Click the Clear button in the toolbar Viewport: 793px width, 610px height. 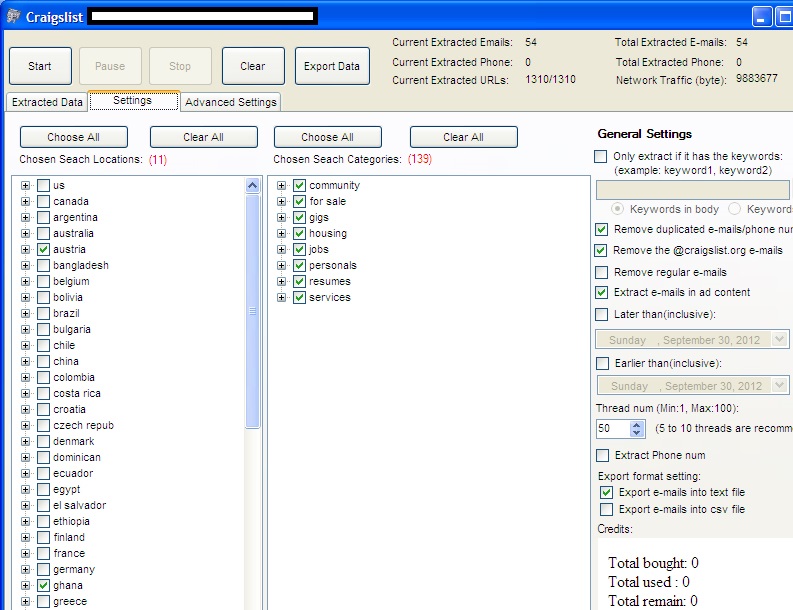[253, 66]
